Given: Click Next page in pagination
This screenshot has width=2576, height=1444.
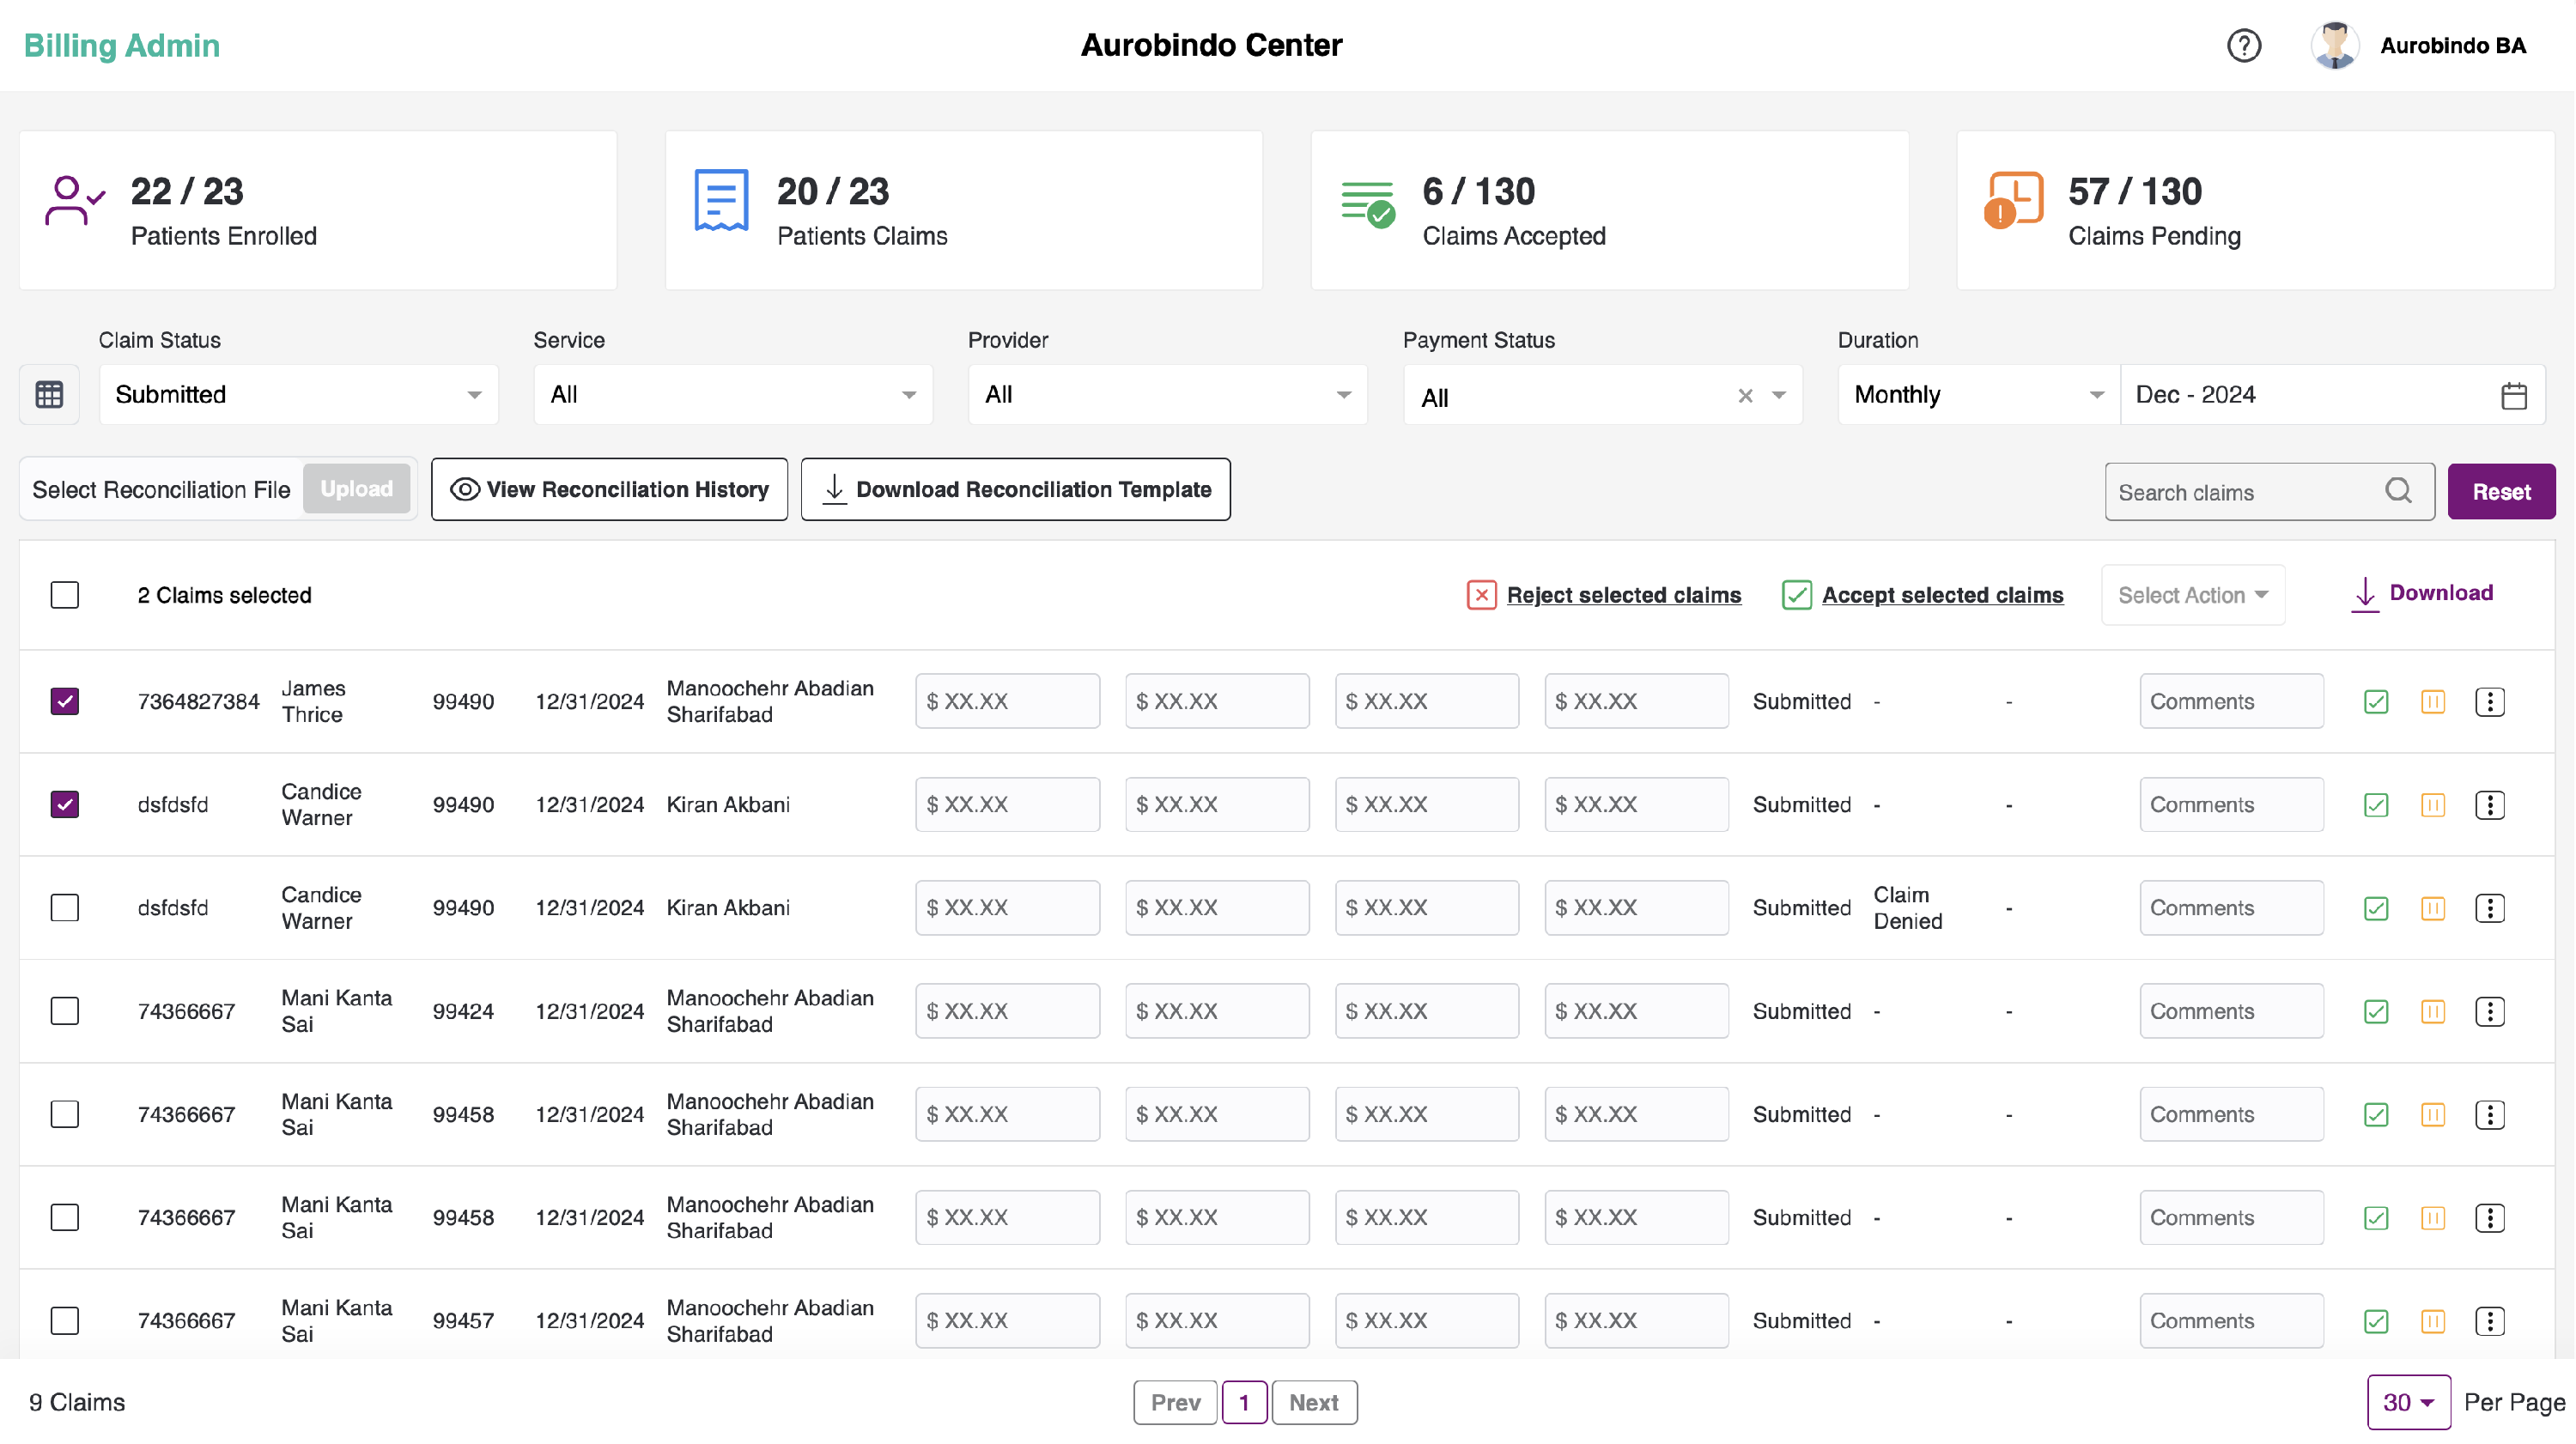Looking at the screenshot, I should coord(1313,1402).
